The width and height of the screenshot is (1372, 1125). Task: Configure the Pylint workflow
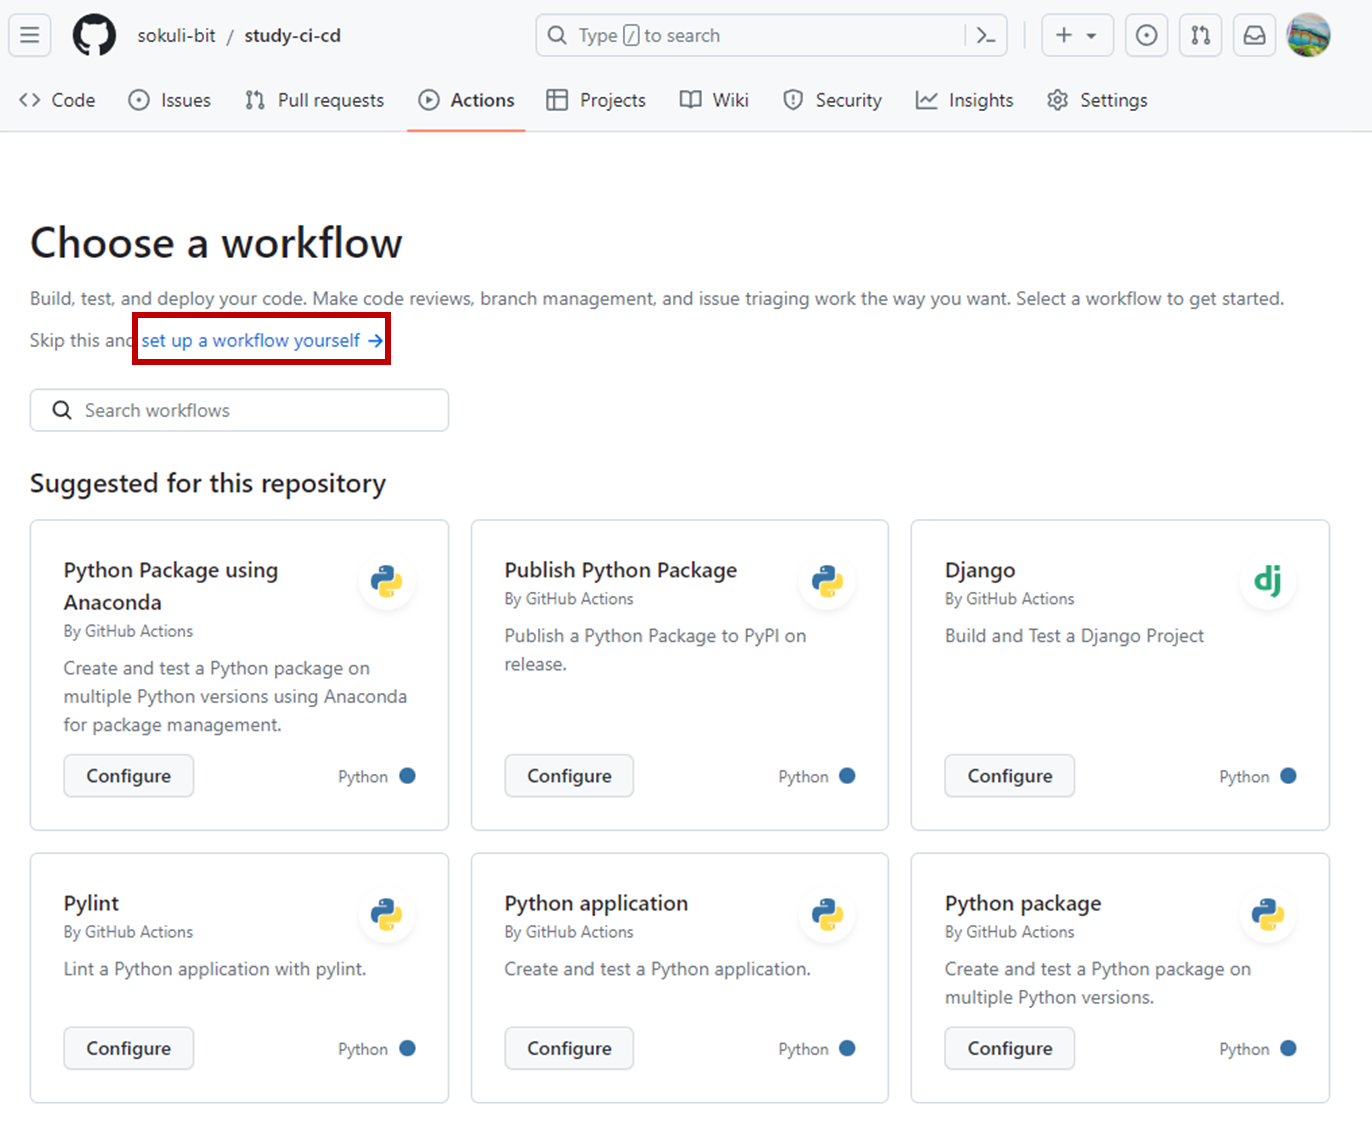pyautogui.click(x=129, y=1048)
